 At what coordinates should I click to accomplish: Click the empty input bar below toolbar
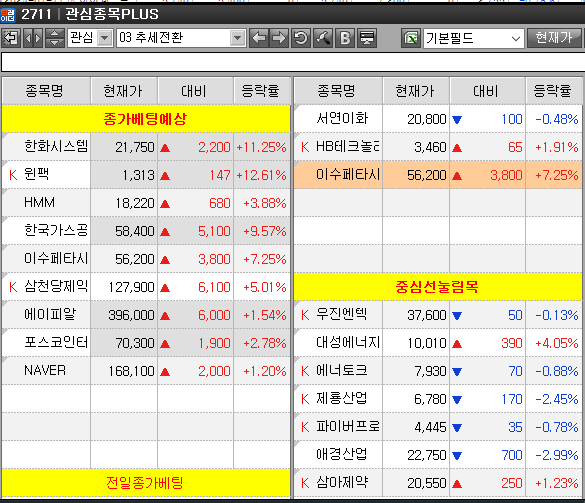click(293, 62)
